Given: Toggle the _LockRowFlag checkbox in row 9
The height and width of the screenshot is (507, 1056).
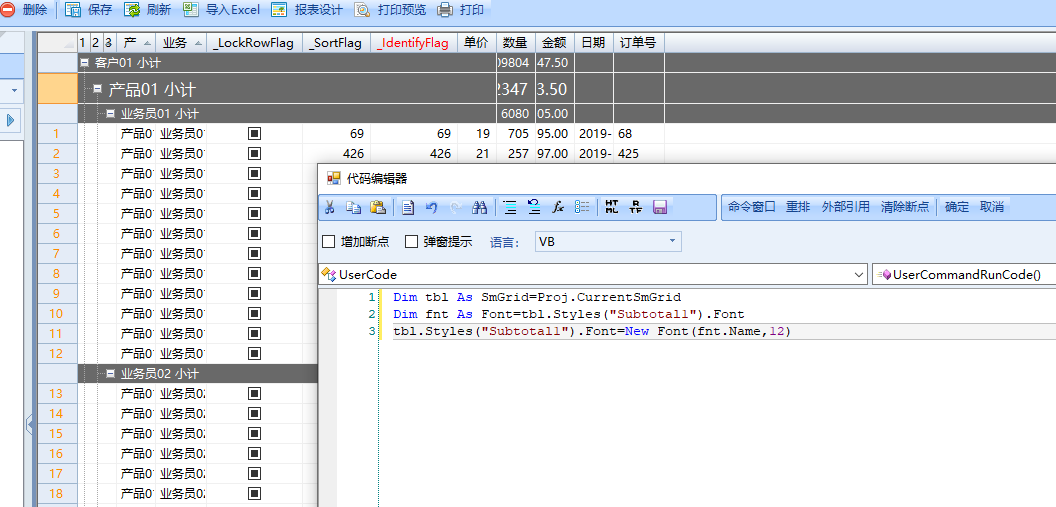Looking at the screenshot, I should click(x=255, y=294).
